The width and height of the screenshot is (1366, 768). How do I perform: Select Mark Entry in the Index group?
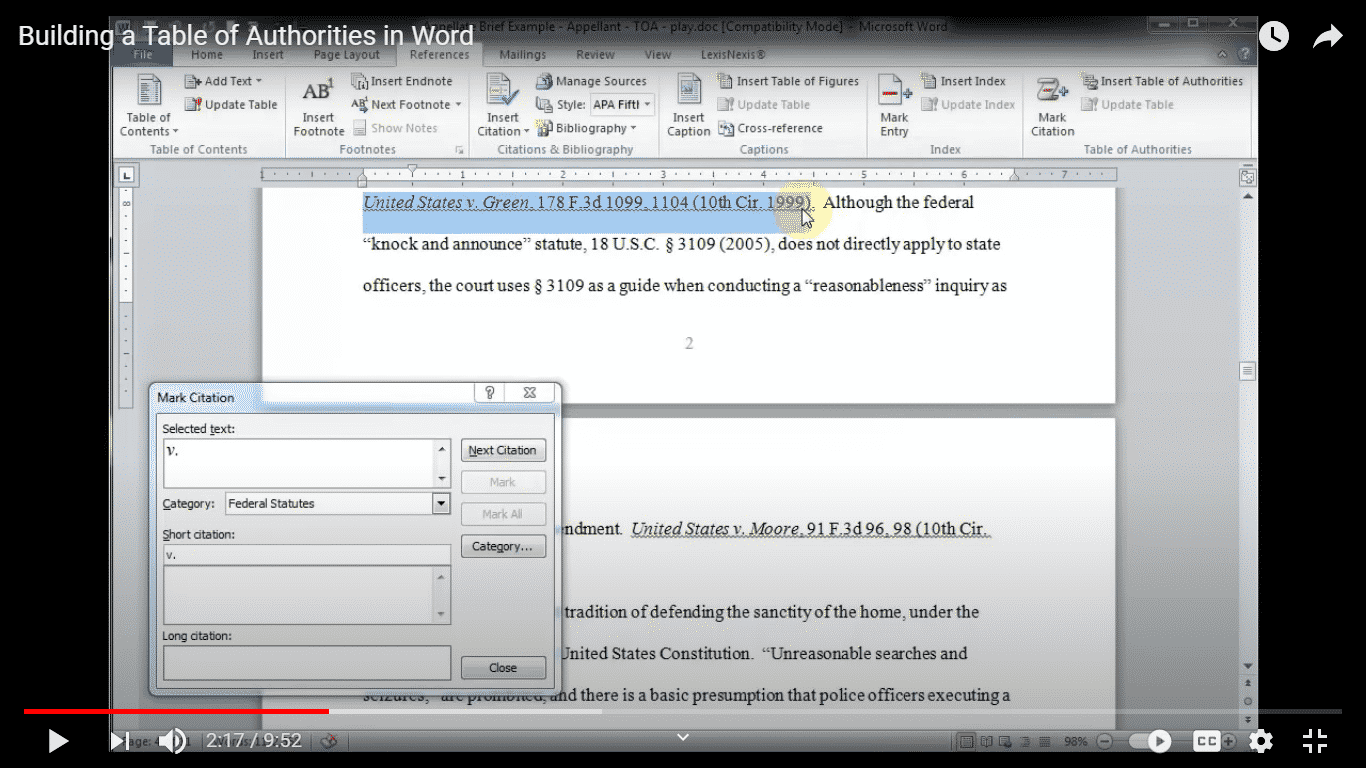point(893,105)
